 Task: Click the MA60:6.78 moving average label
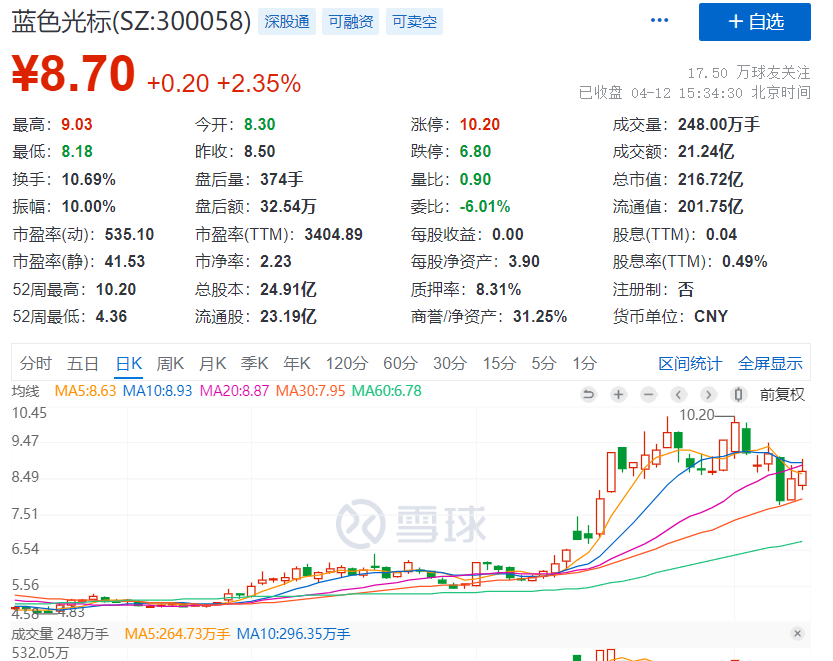point(387,391)
